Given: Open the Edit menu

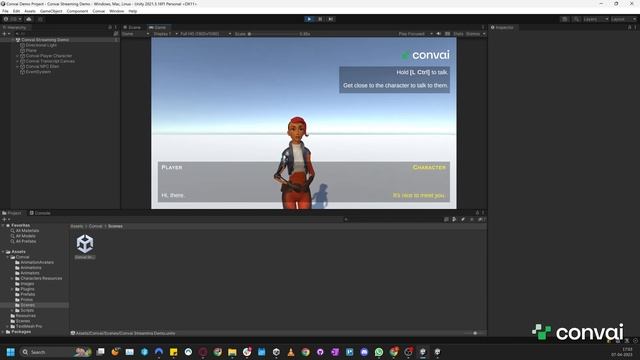Looking at the screenshot, I should click(16, 11).
